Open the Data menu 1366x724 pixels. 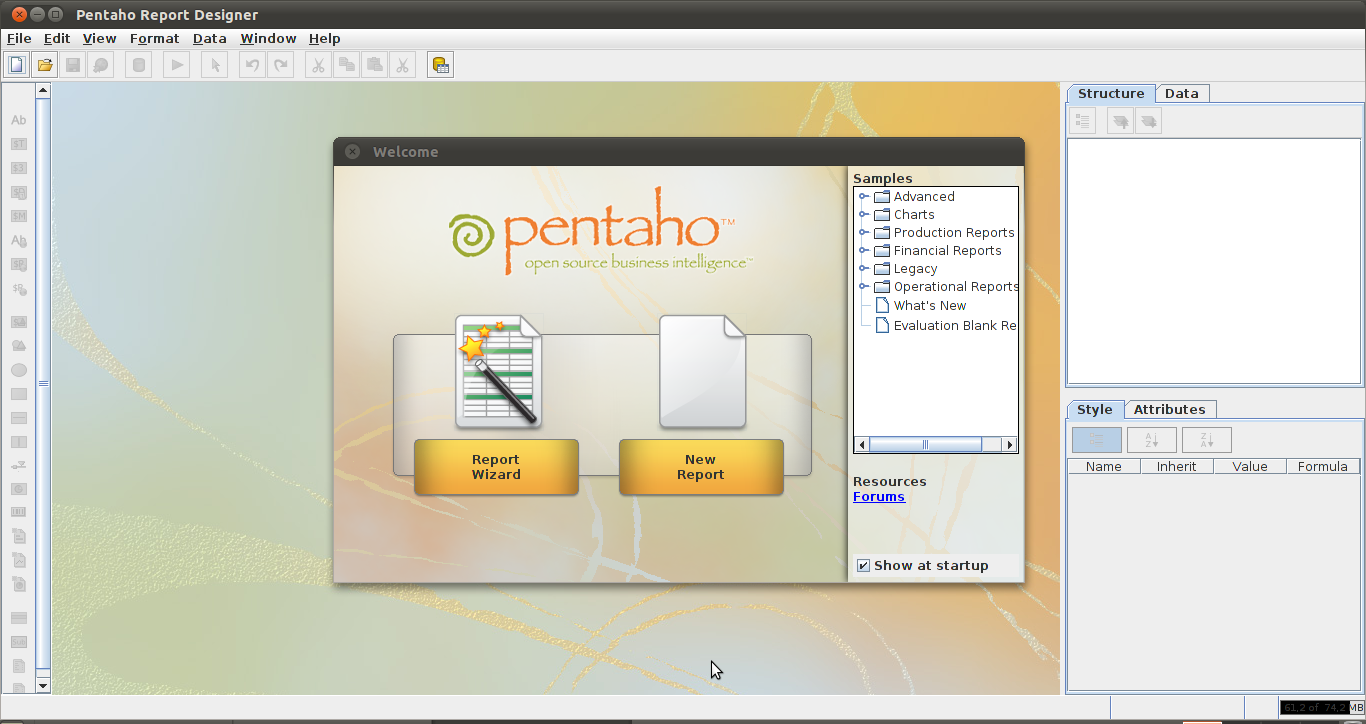click(x=210, y=38)
